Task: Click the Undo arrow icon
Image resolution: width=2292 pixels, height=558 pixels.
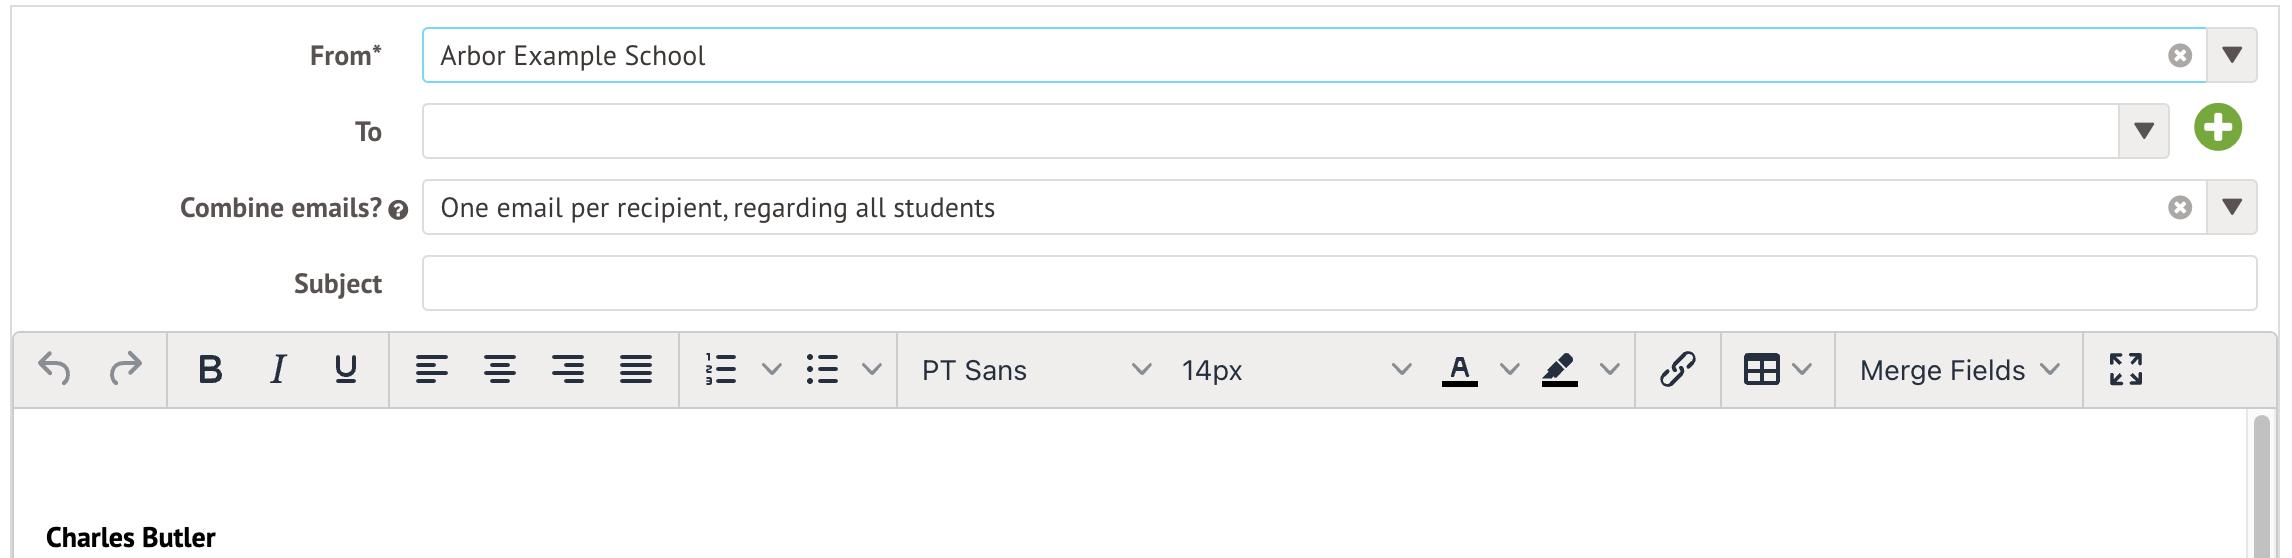Action: pos(54,369)
